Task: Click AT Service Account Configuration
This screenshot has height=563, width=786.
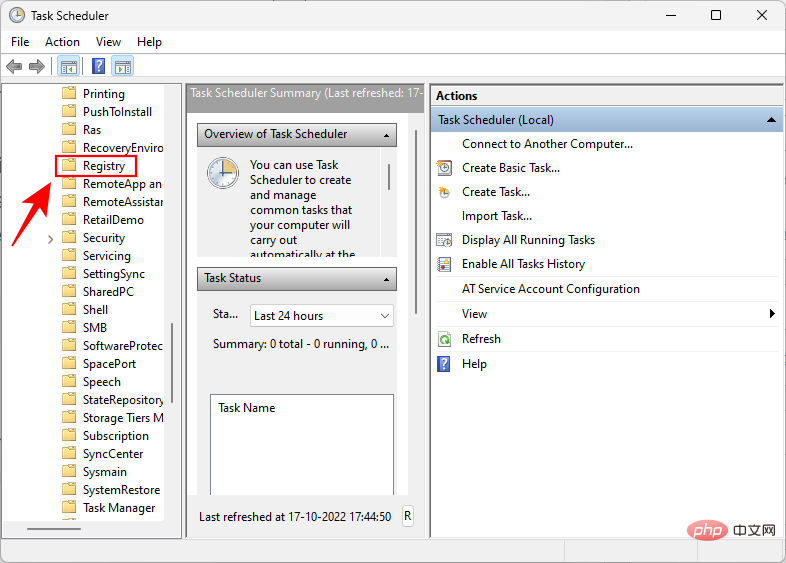Action: [x=550, y=289]
